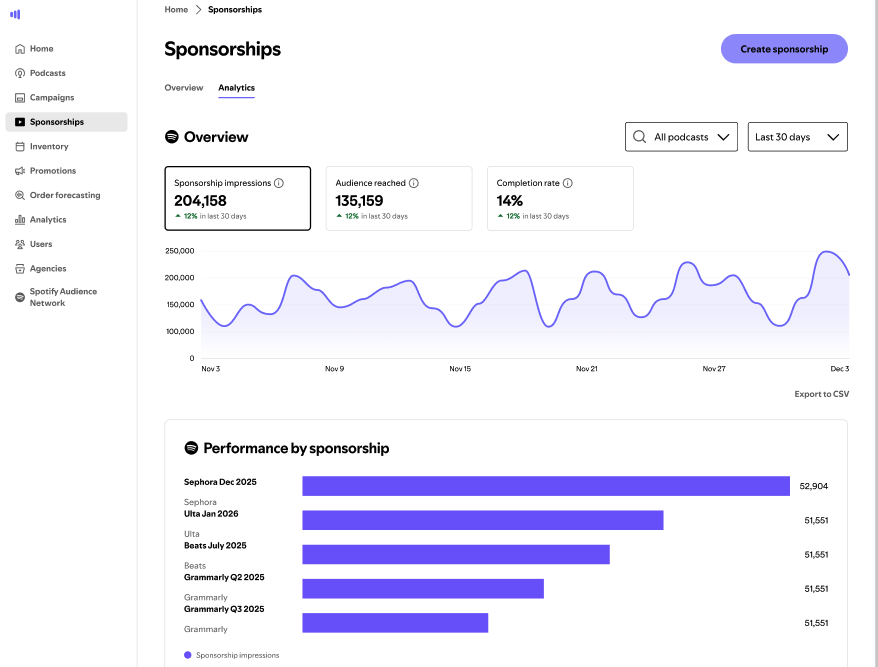Click the Sponsorships sidebar icon
This screenshot has width=878, height=667.
click(20, 122)
